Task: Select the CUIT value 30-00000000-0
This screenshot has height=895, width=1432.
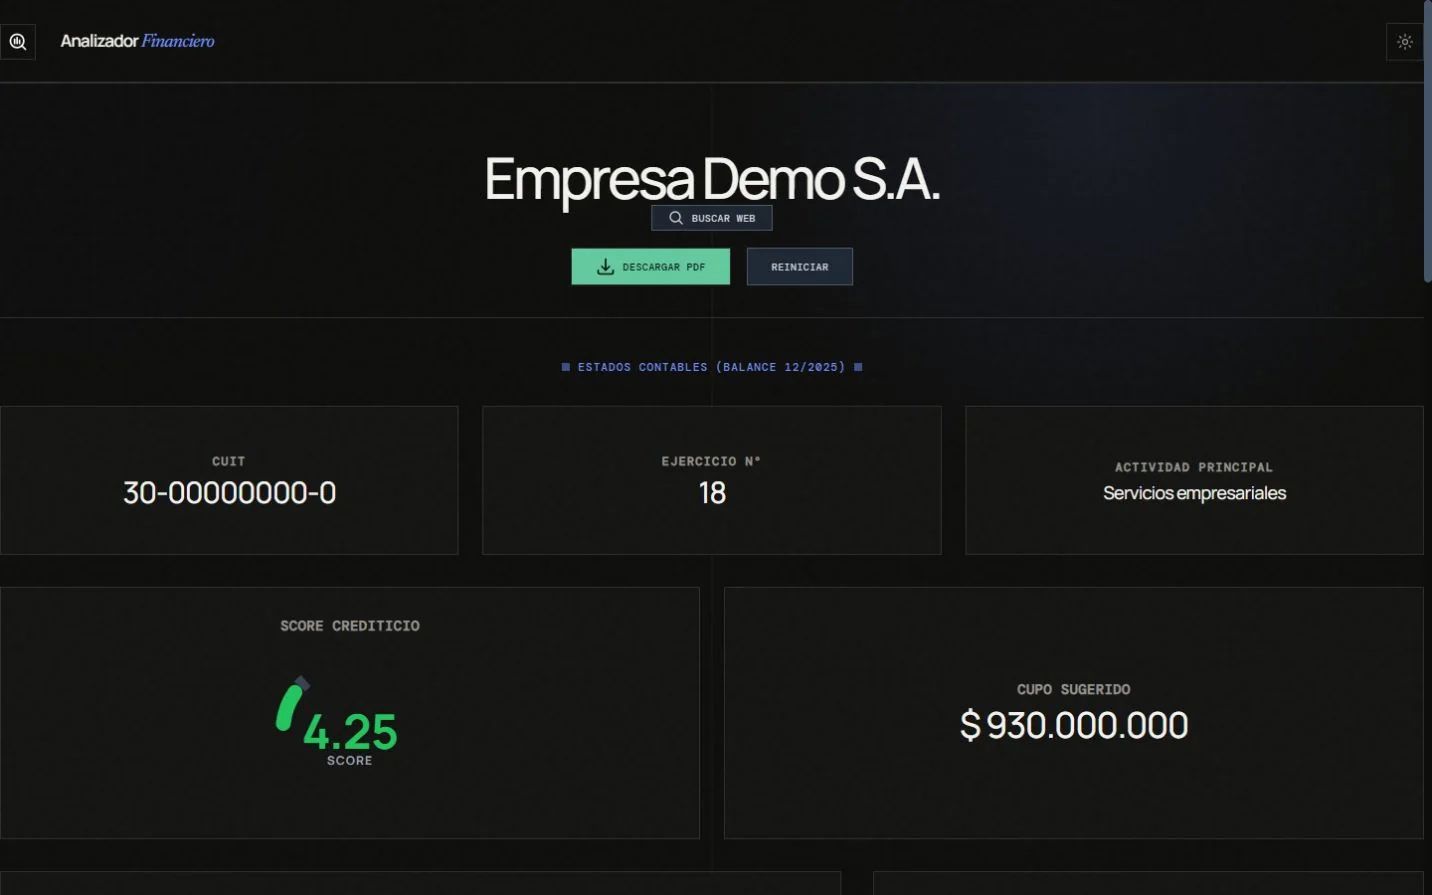Action: (229, 493)
